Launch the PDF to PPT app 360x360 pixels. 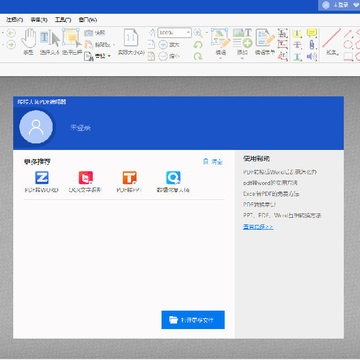tap(130, 182)
